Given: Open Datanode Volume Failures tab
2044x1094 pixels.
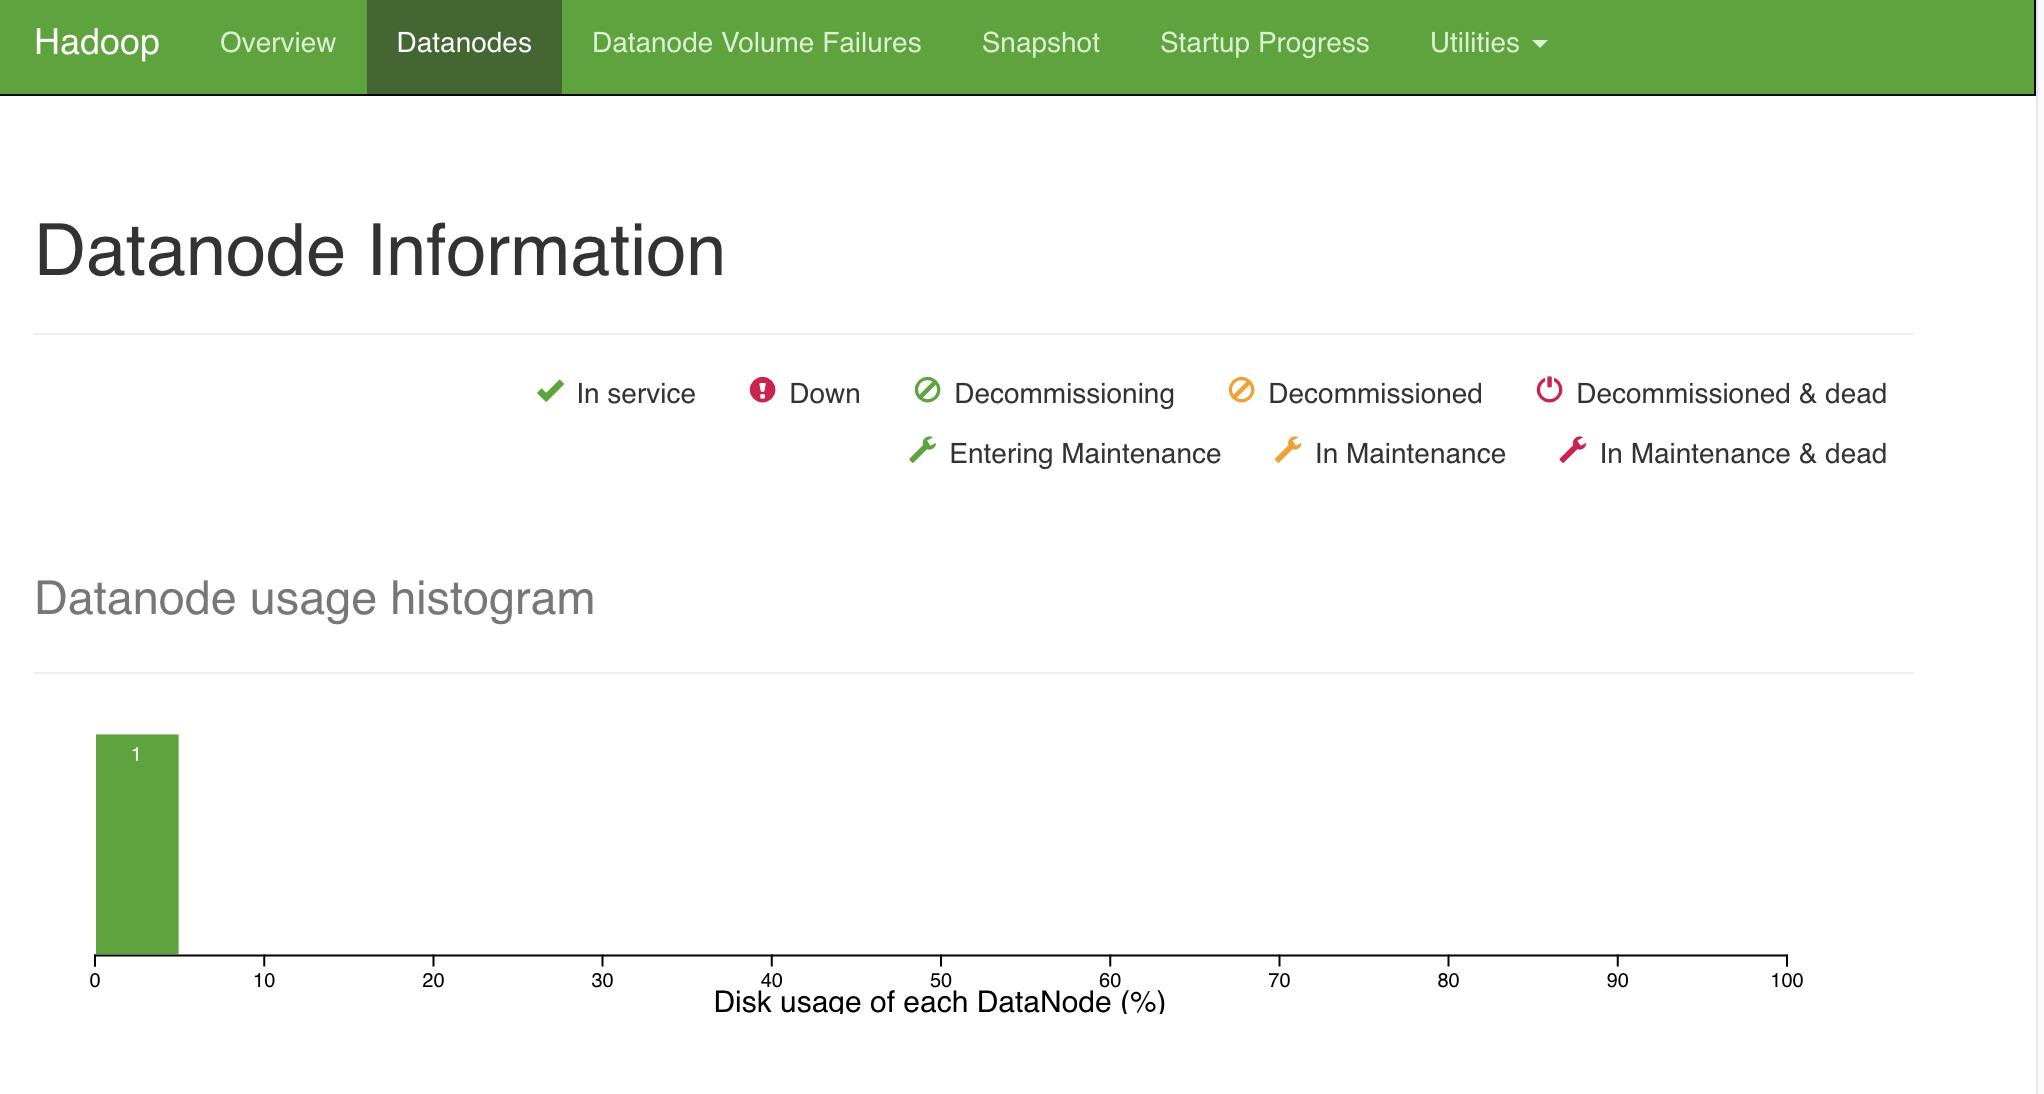Looking at the screenshot, I should [x=756, y=43].
